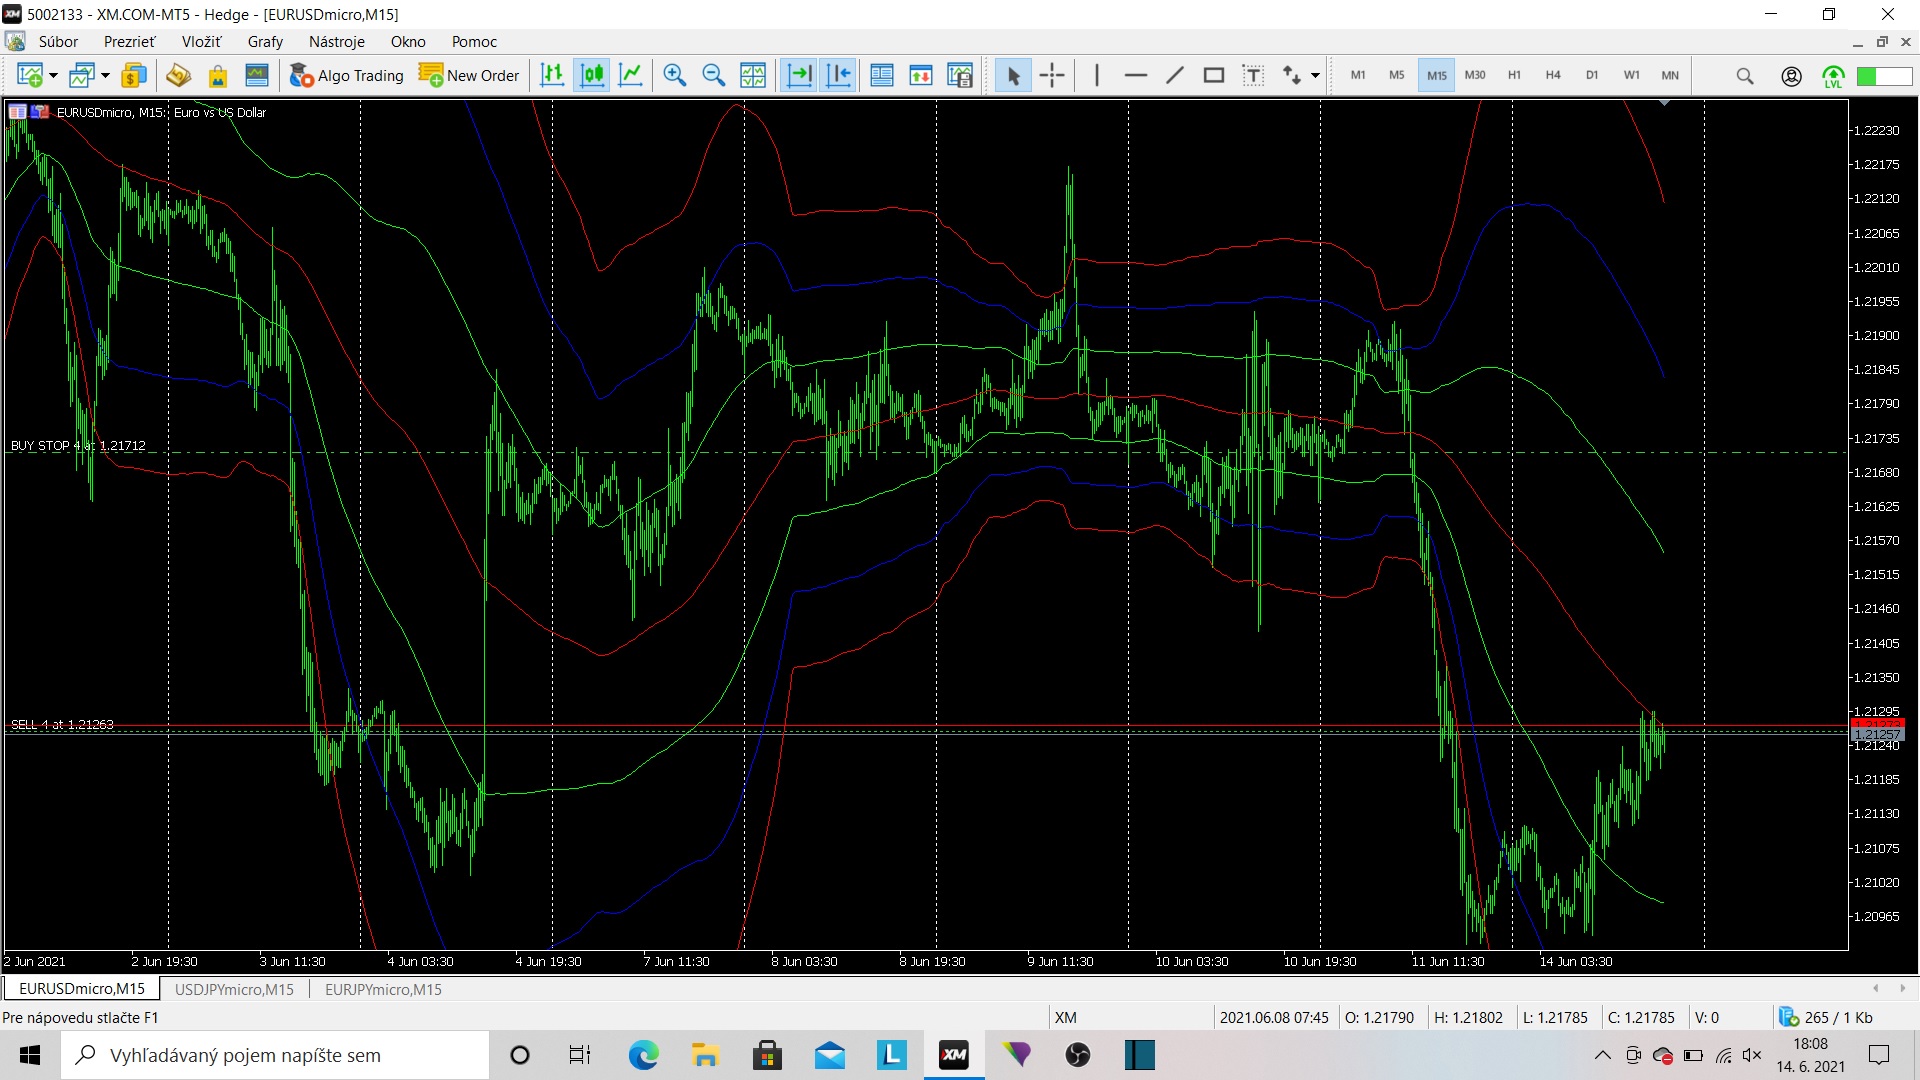Open the indicators list icon
Viewport: 1920px width, 1080px height.
(x=882, y=75)
